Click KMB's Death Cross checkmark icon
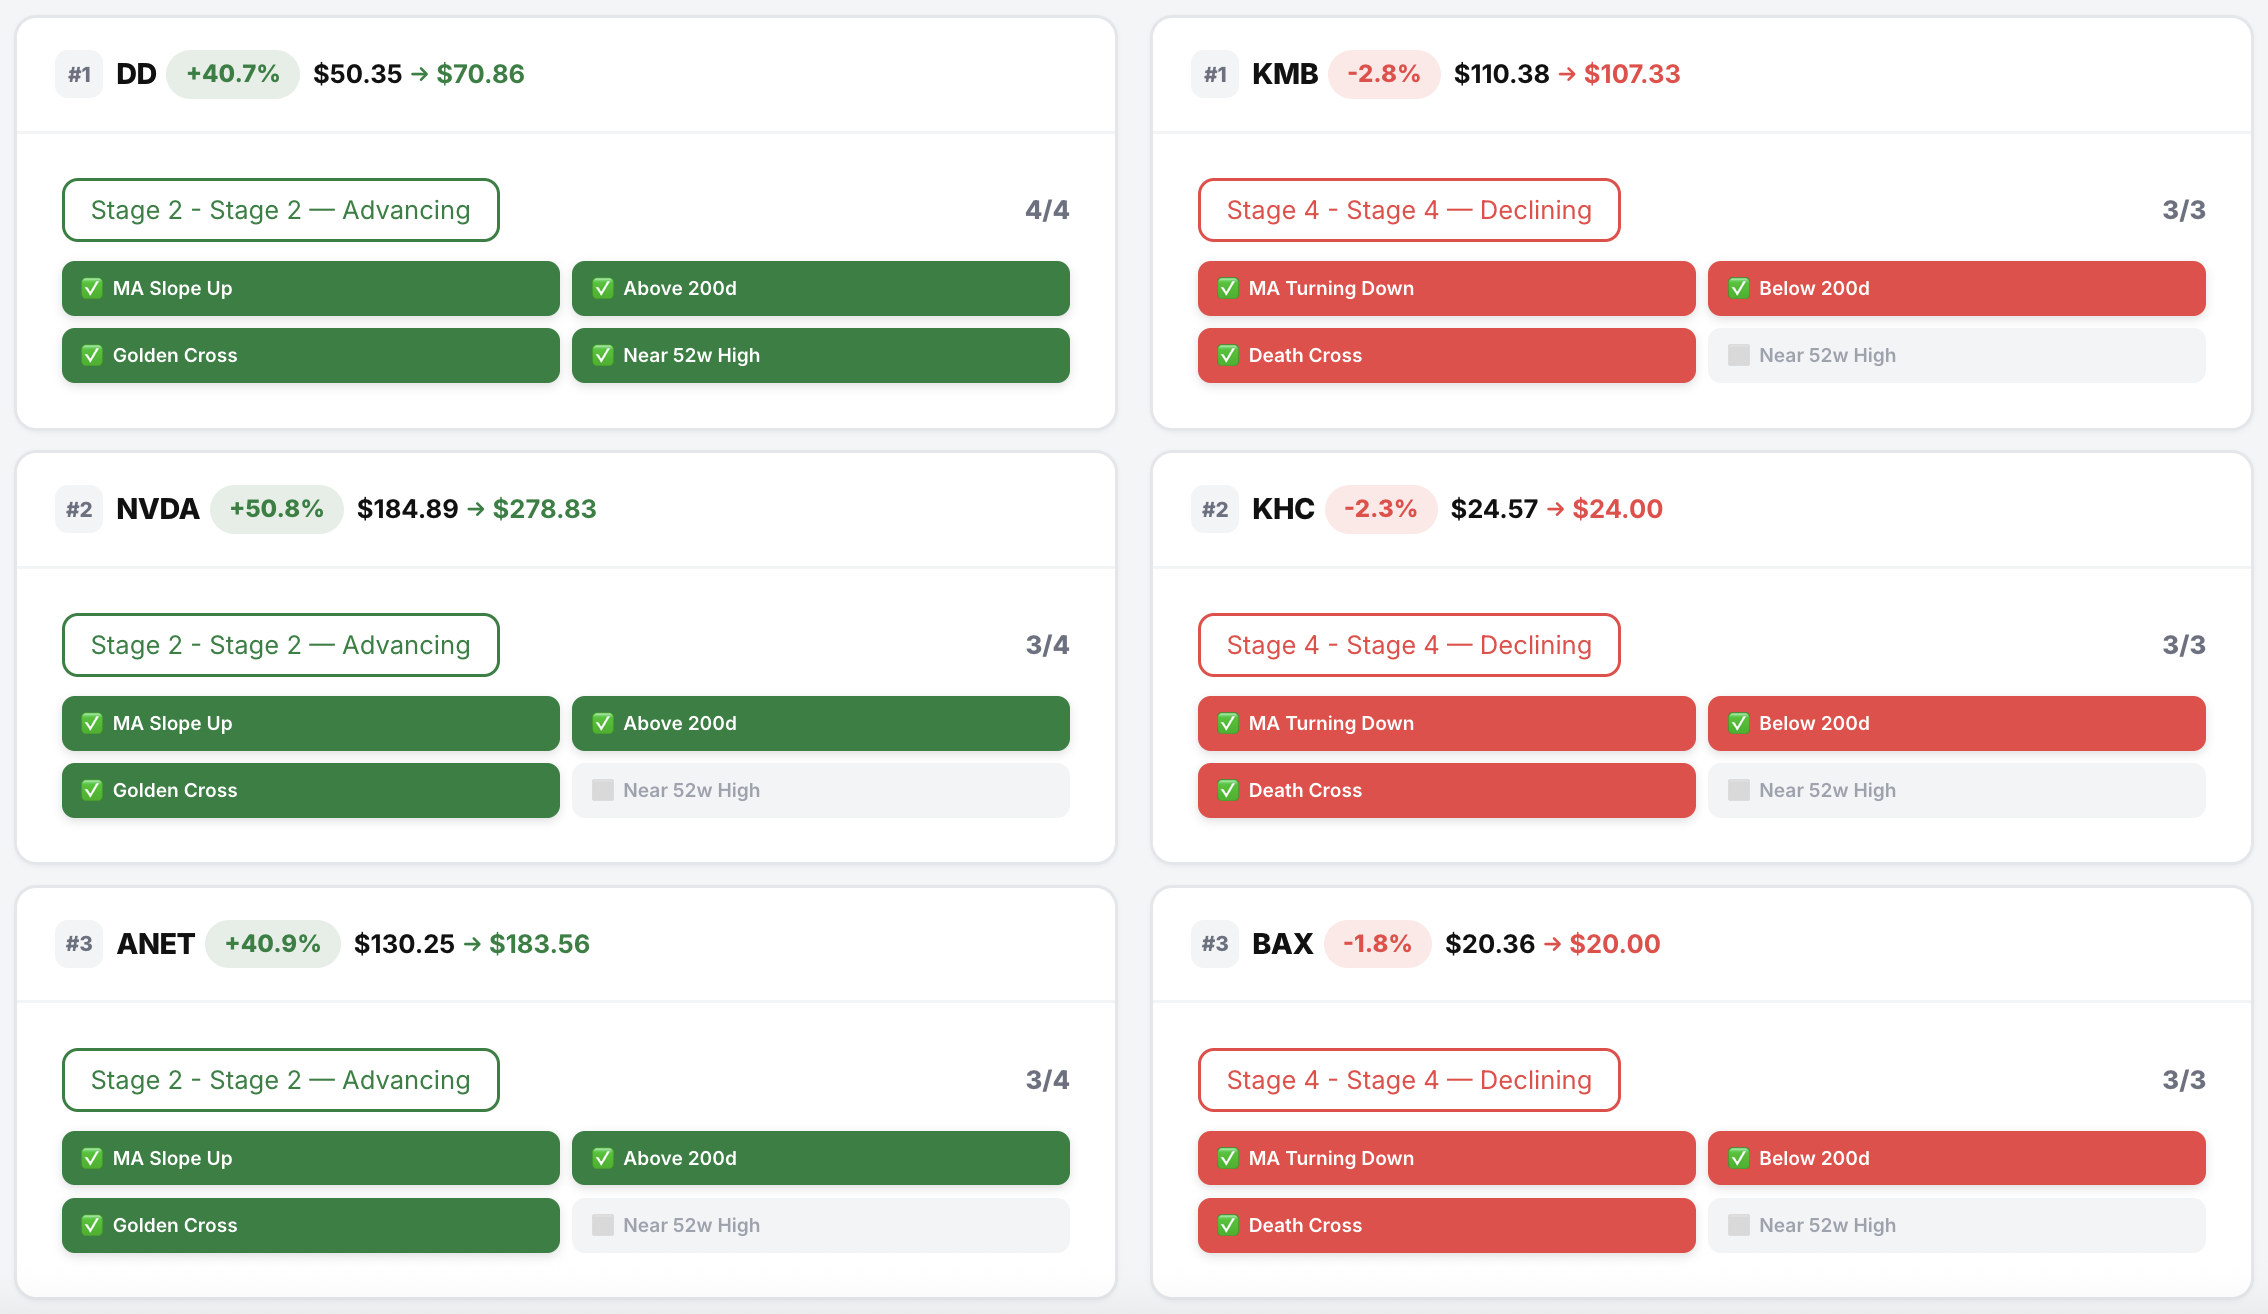 tap(1228, 356)
